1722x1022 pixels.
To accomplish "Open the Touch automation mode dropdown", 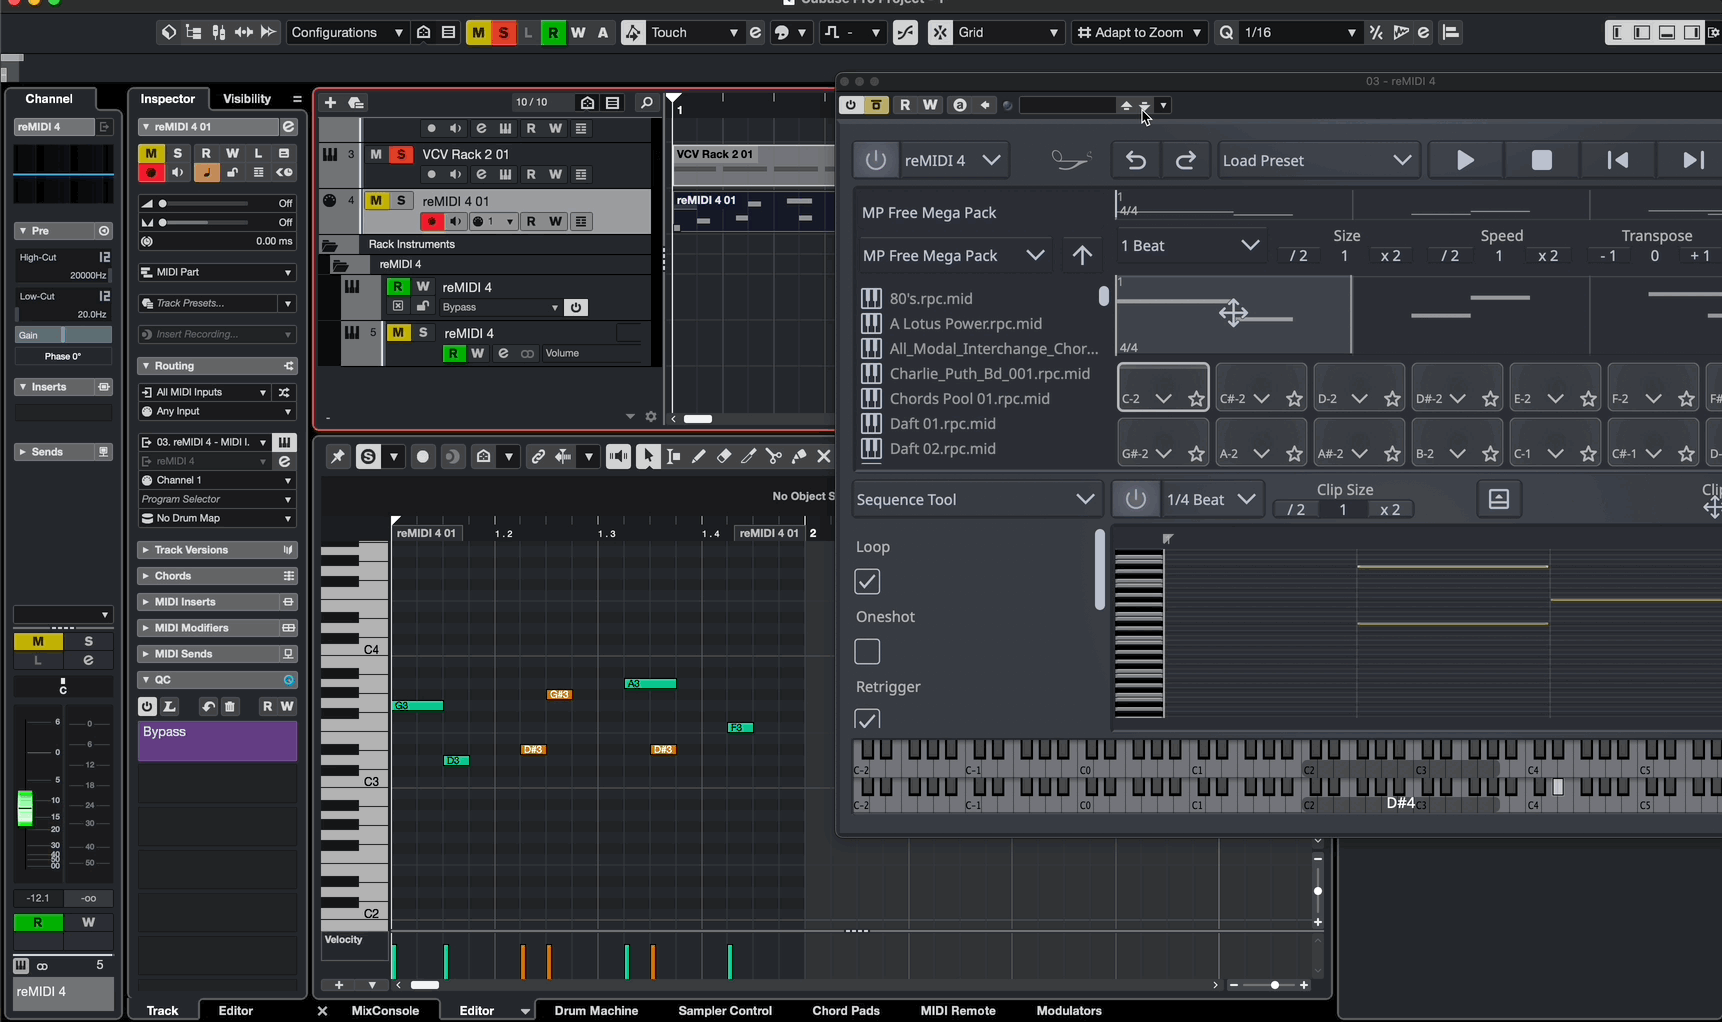I will 694,32.
